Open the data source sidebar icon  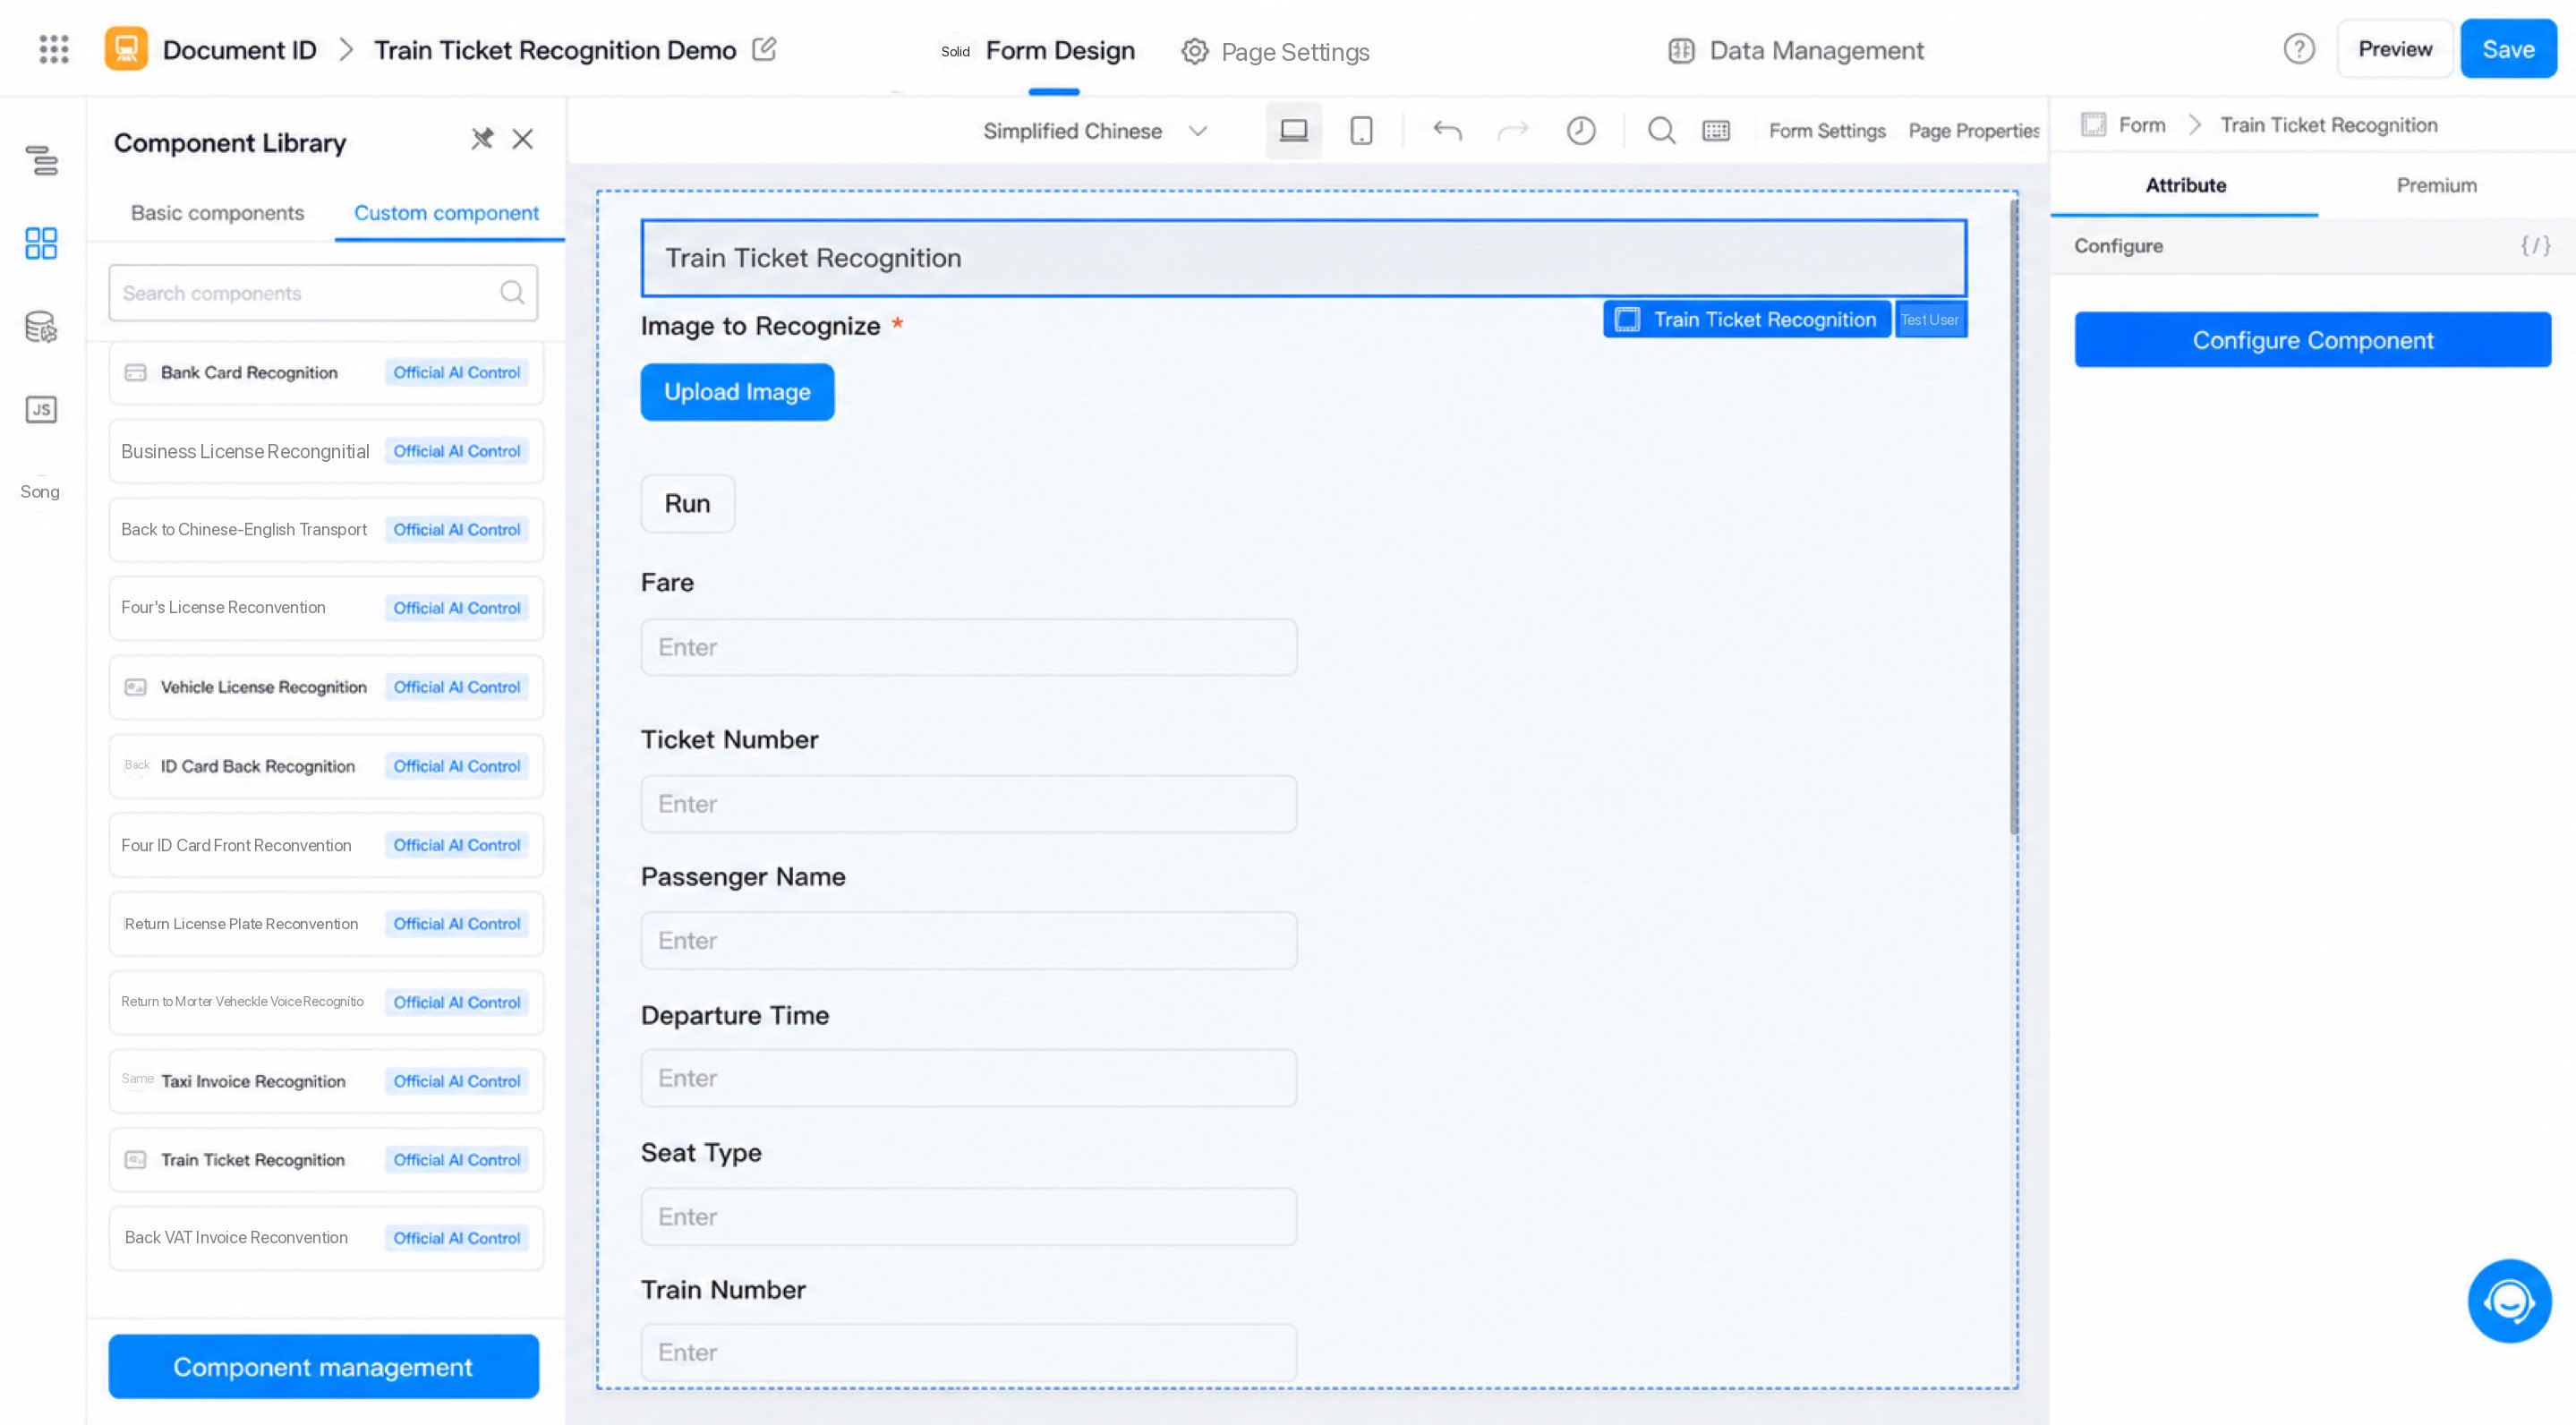point(41,326)
